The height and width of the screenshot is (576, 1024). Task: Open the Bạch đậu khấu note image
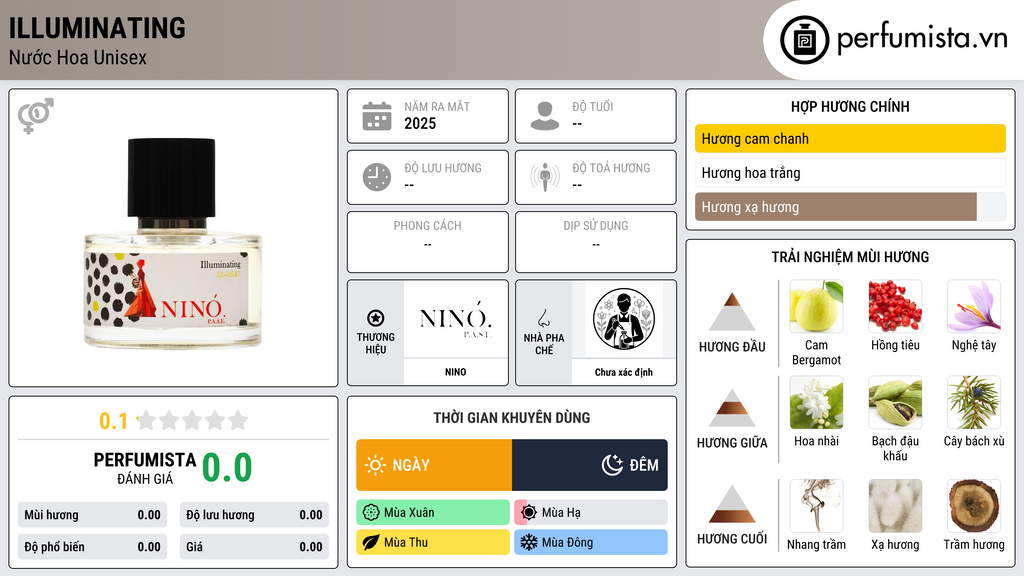coord(895,402)
